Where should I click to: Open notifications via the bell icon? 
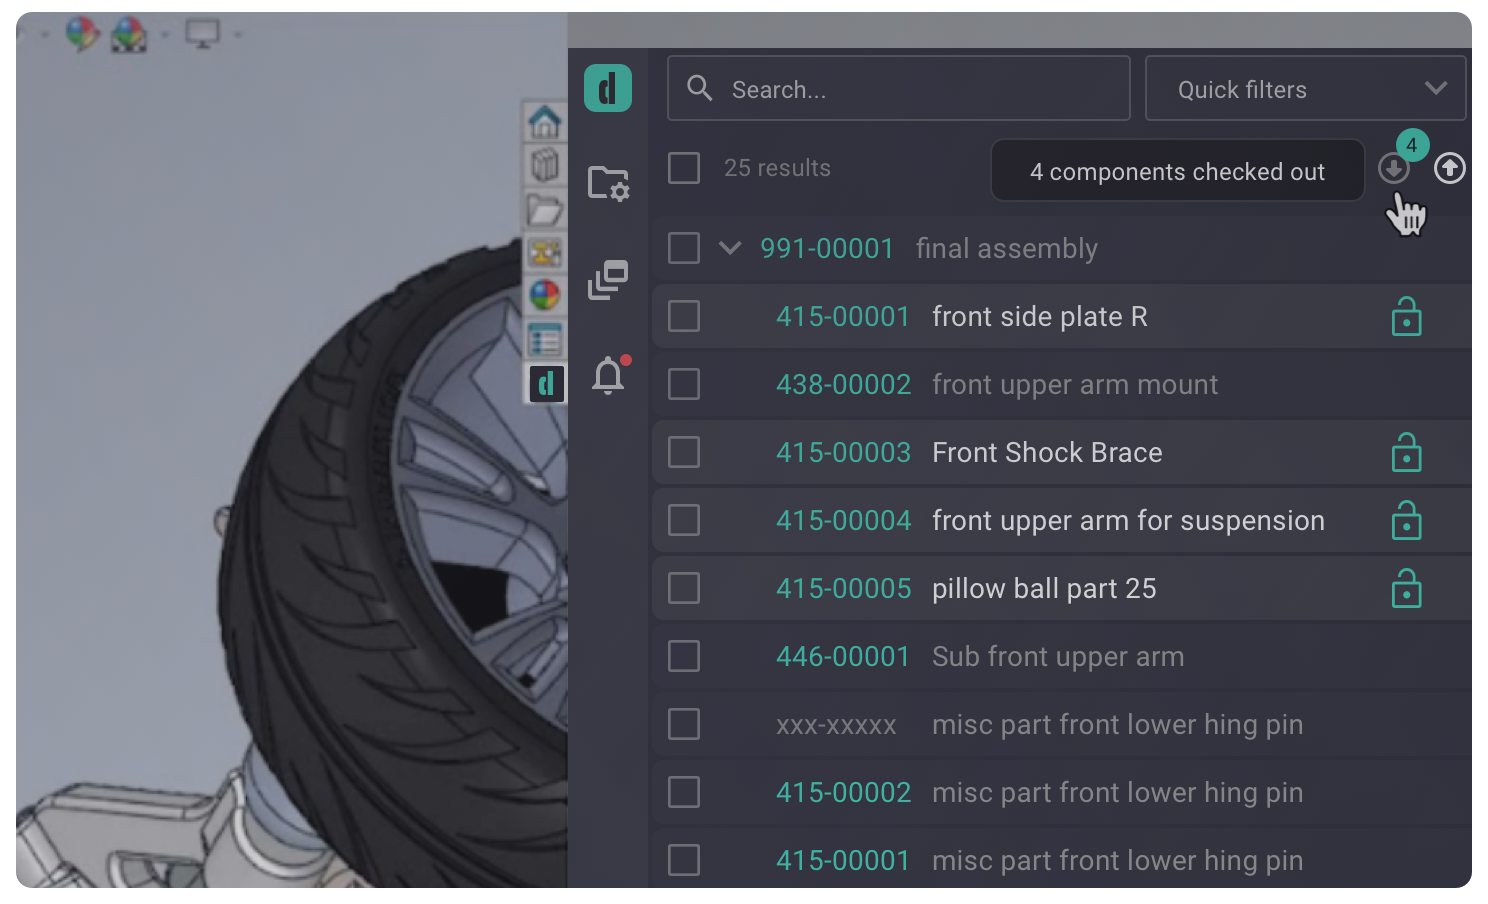click(x=607, y=376)
